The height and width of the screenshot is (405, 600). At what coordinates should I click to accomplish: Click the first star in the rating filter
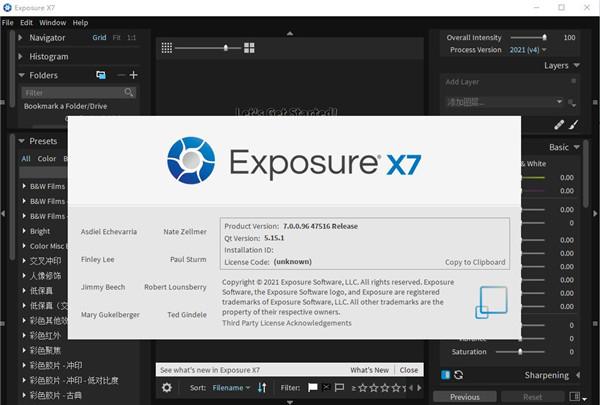363,388
